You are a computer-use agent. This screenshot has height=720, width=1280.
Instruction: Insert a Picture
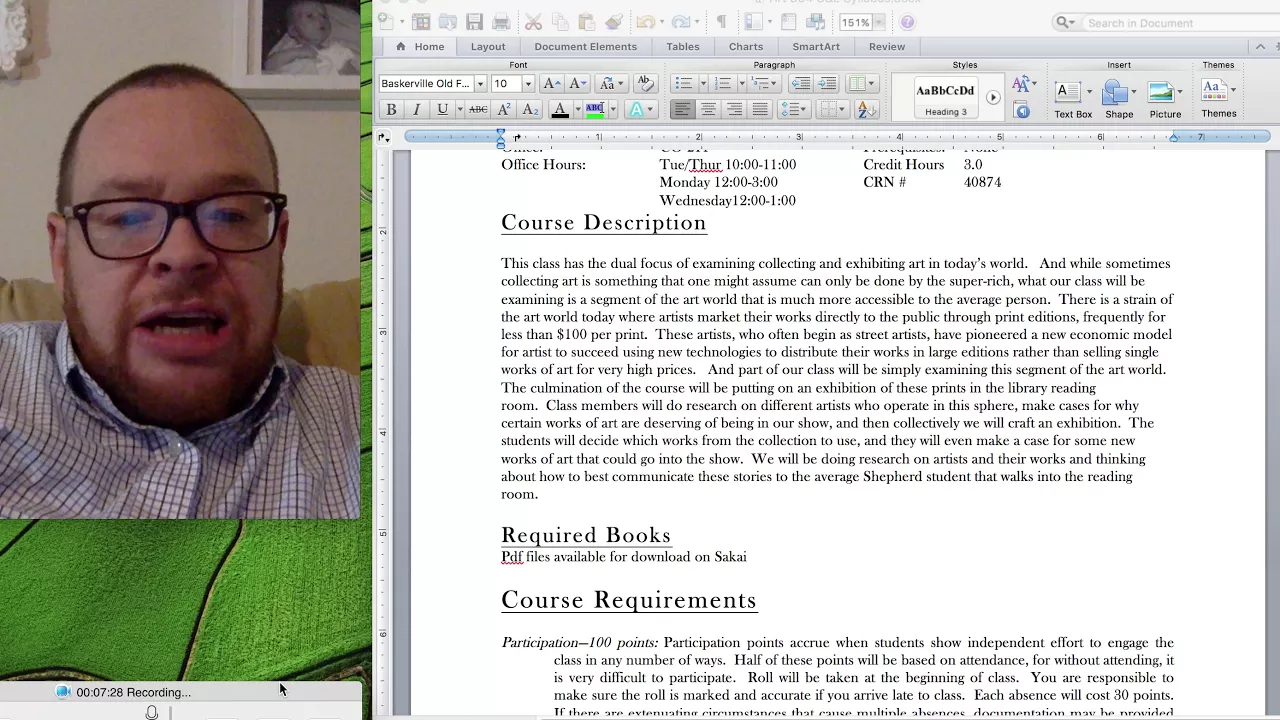click(1165, 98)
